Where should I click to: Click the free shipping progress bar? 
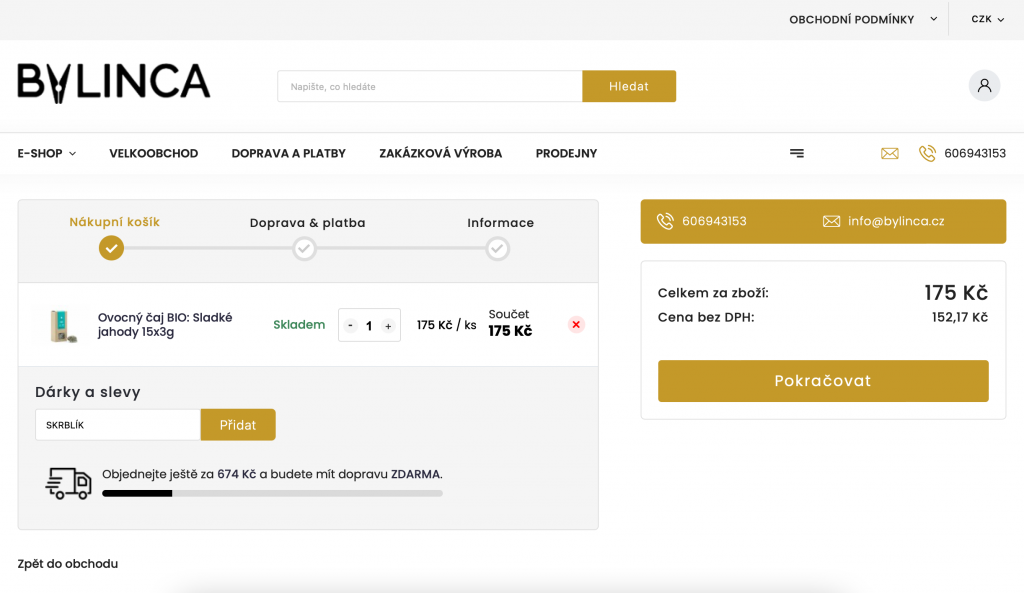click(x=272, y=494)
